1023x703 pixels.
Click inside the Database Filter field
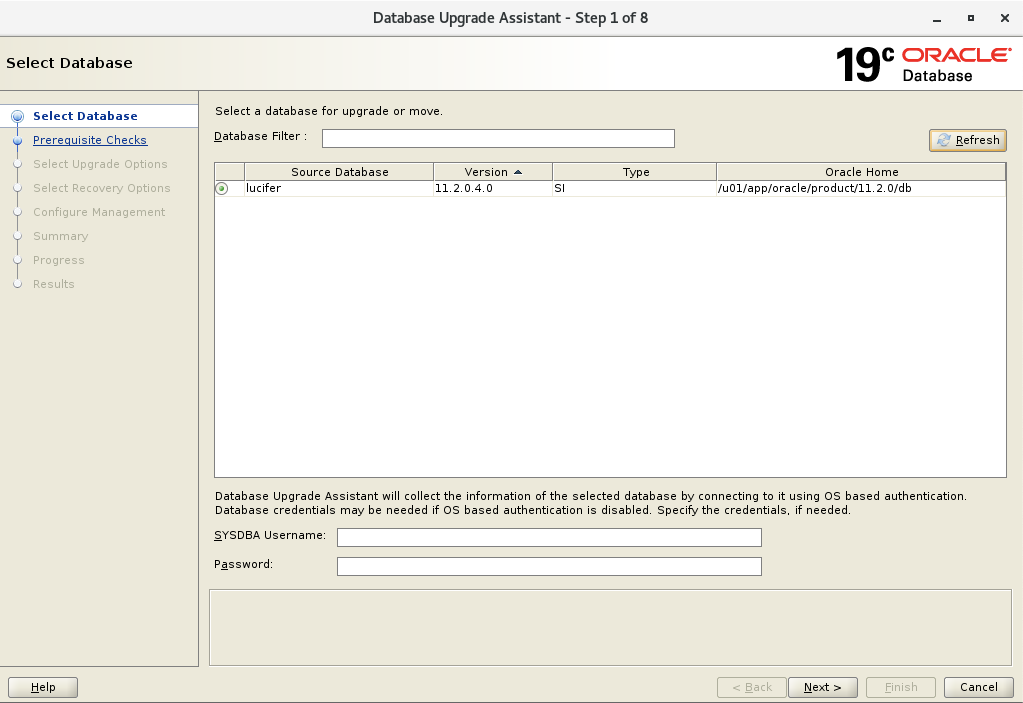(498, 138)
